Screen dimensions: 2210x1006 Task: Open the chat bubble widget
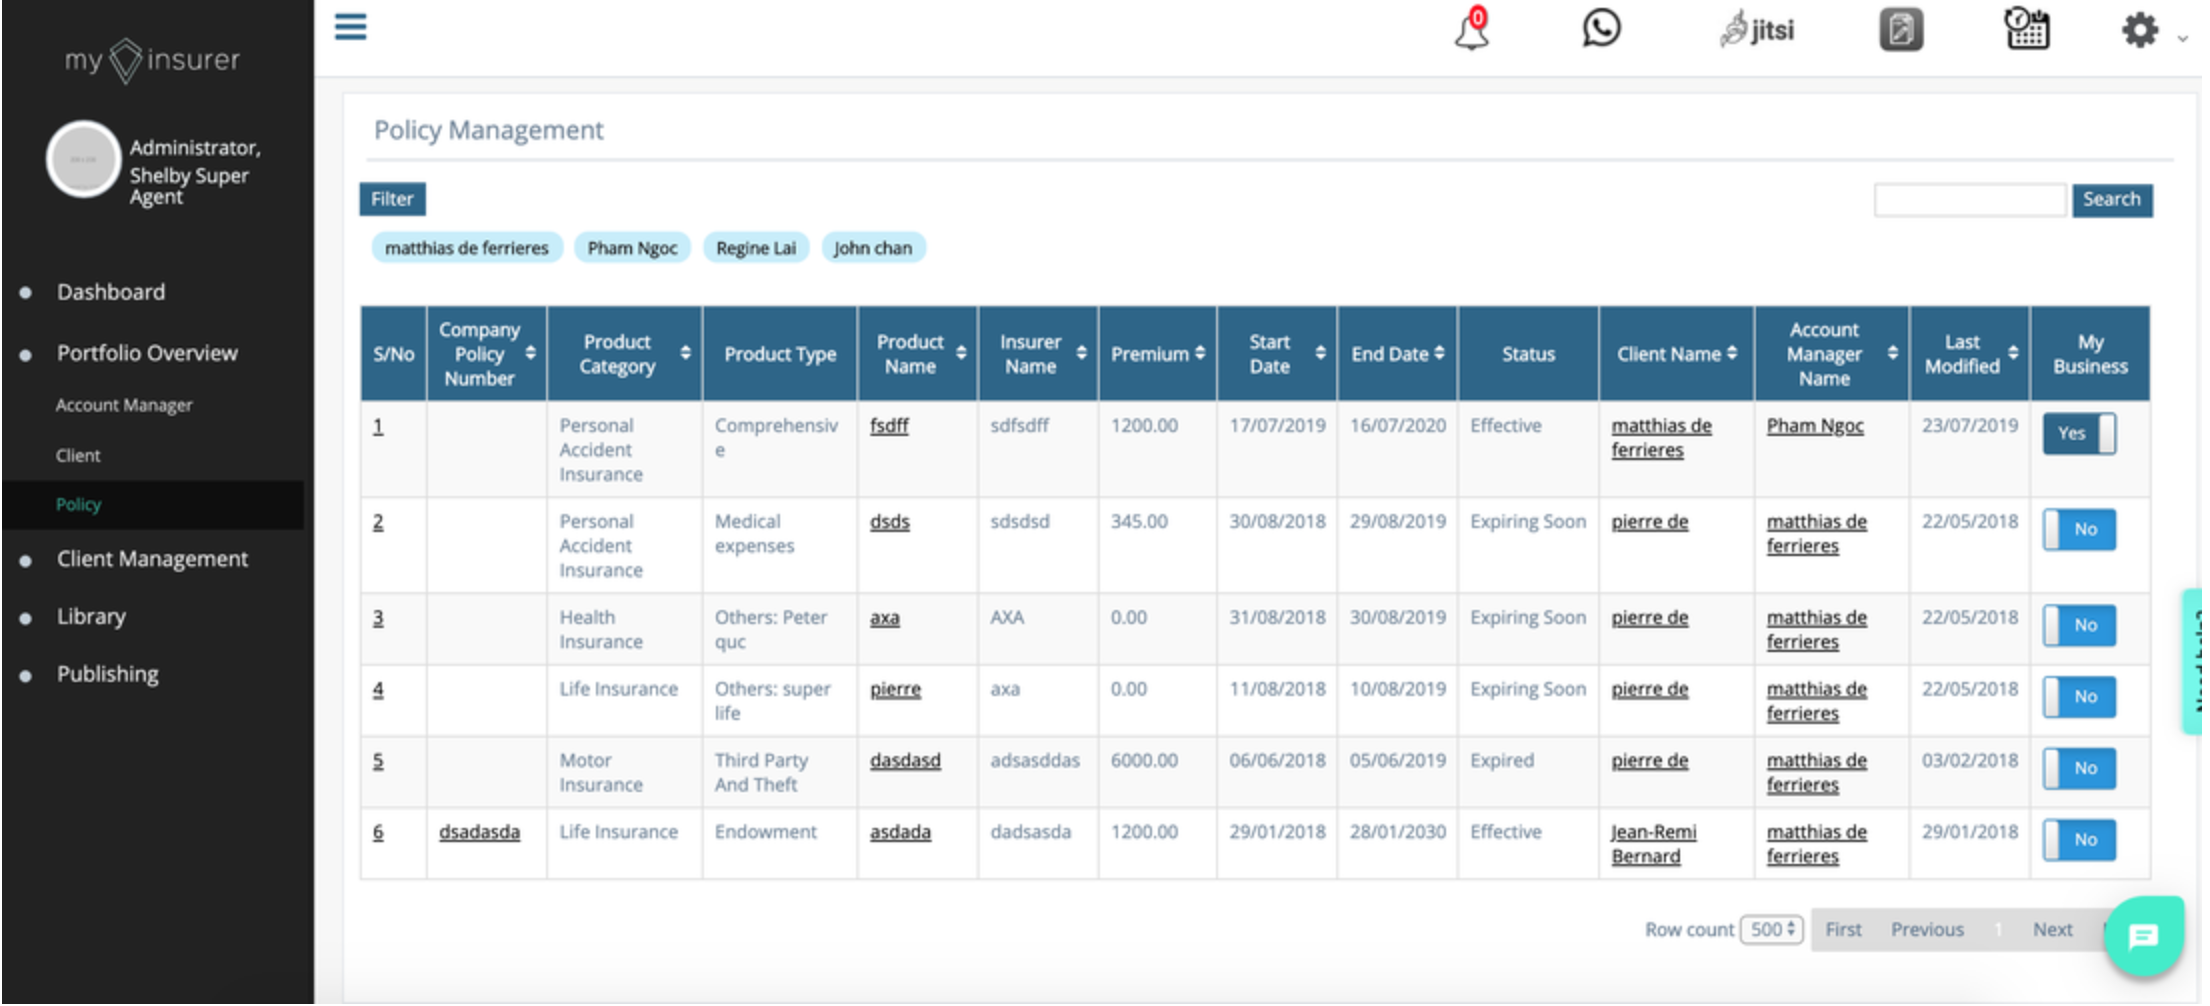point(2143,936)
